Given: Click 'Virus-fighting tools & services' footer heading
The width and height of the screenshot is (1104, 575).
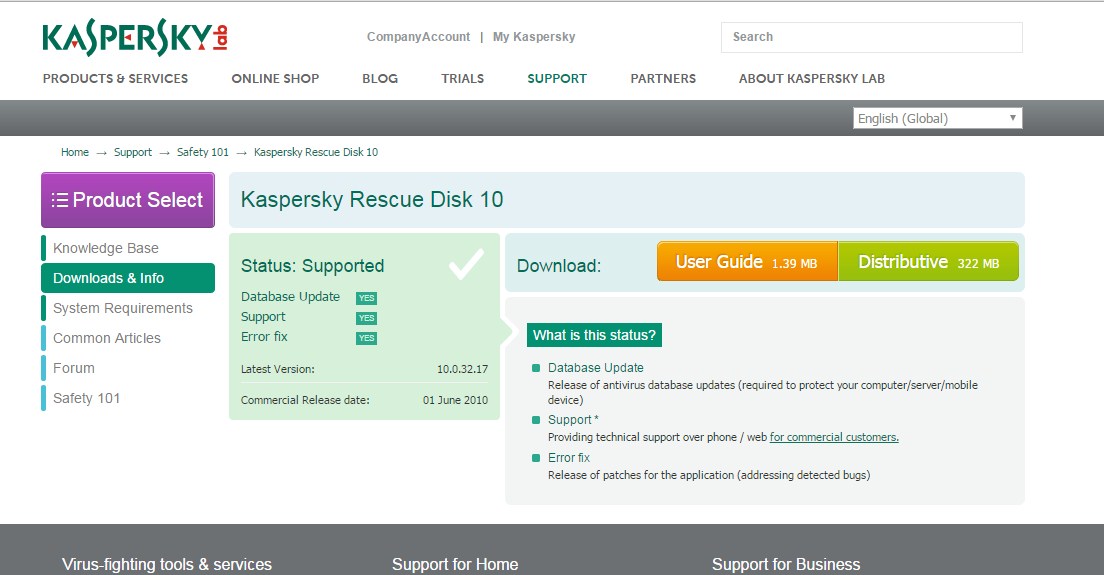Looking at the screenshot, I should 167,564.
